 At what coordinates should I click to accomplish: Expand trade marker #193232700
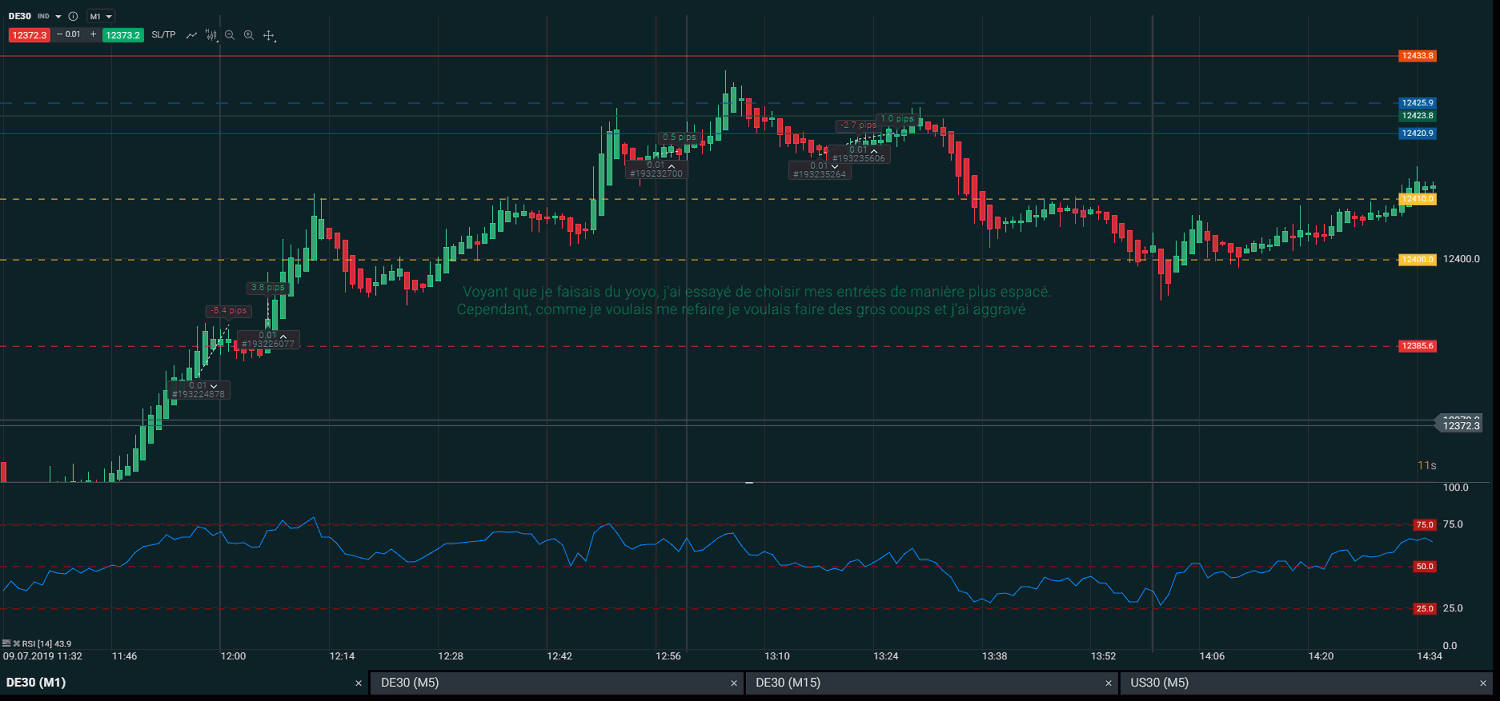point(672,165)
